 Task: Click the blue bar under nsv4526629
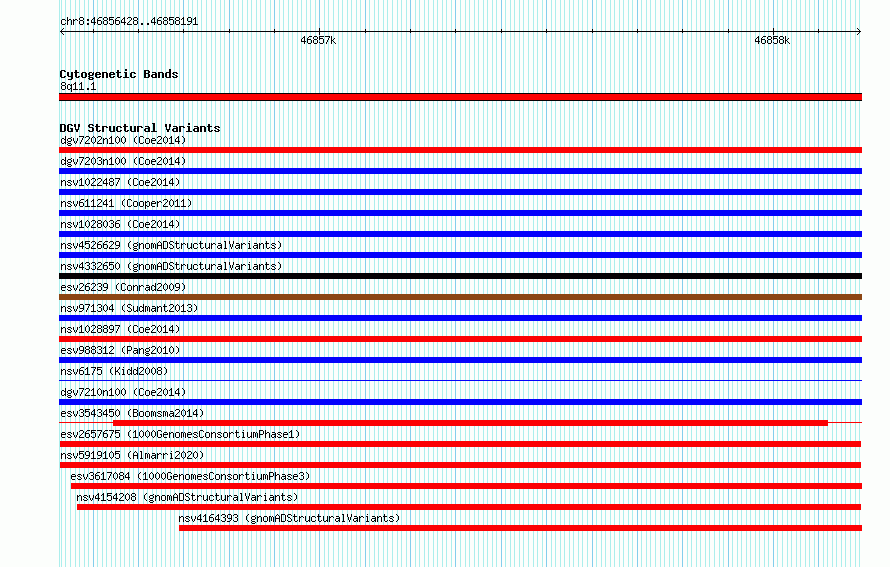click(460, 255)
